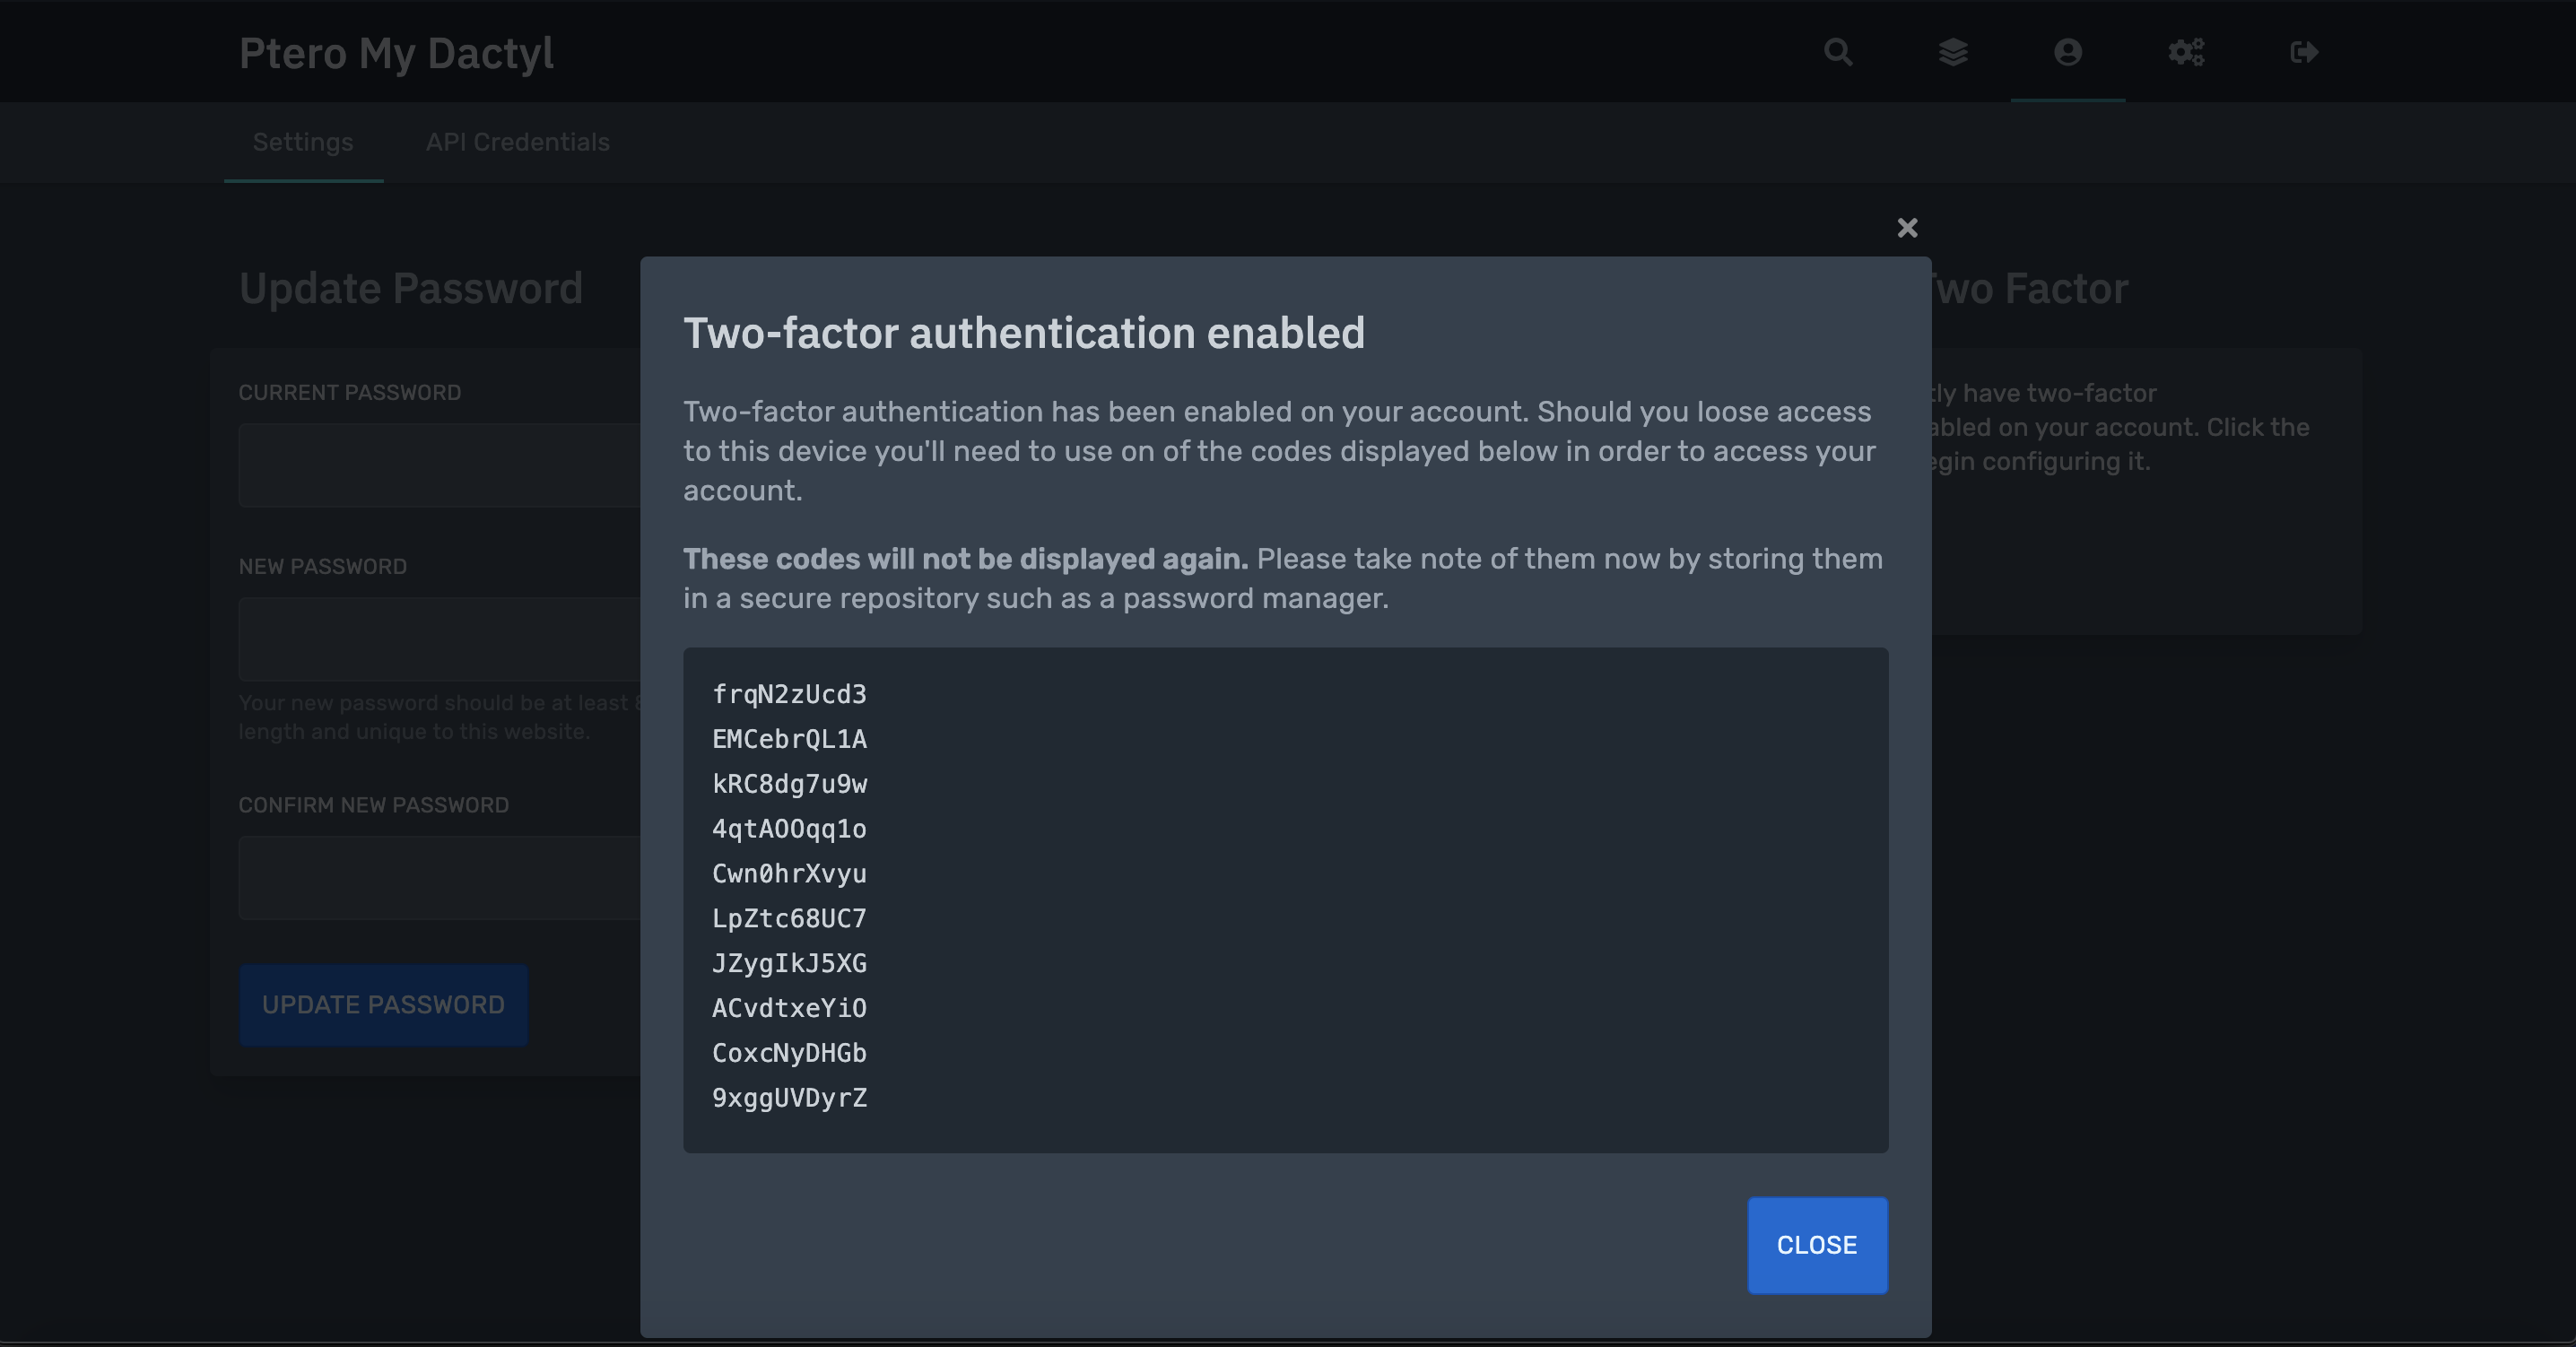Select recovery code 4qtAOOqq1o
This screenshot has height=1347, width=2576.
pos(789,829)
